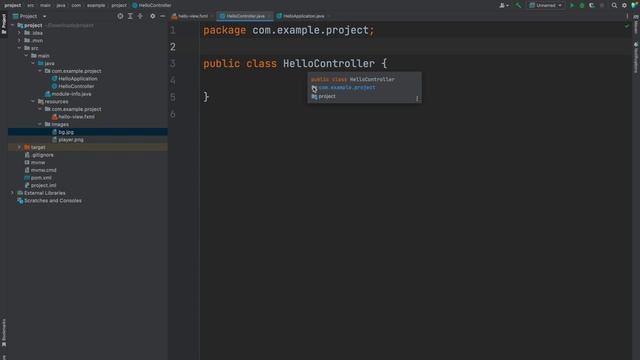Click 'src' breadcrumb in navigation bar
This screenshot has height=360, width=640.
pos(31,5)
